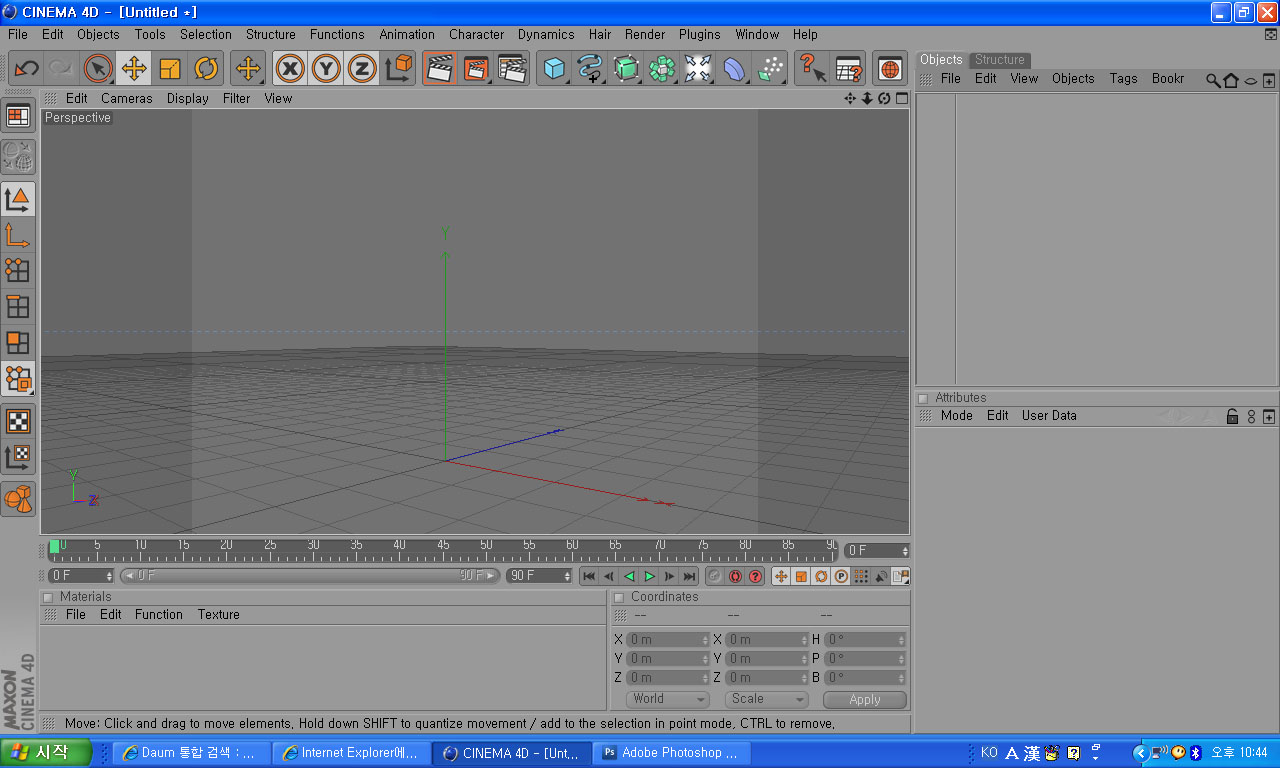Open the Structure menu
Screen dimensions: 1280x768
click(271, 34)
